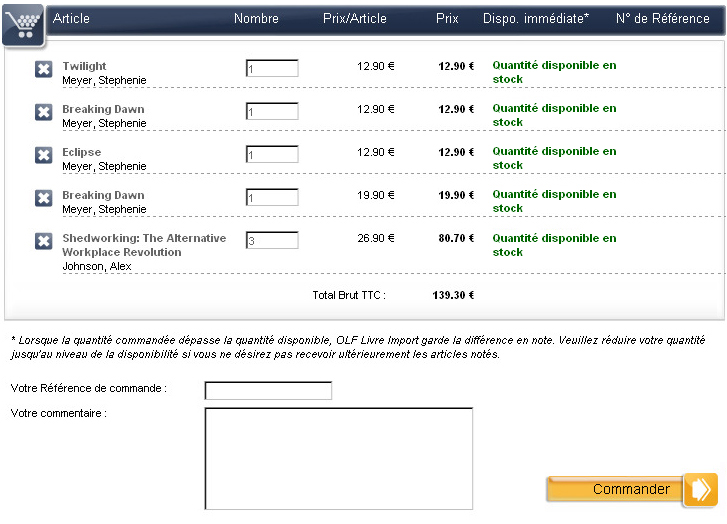Image resolution: width=727 pixels, height=524 pixels.
Task: Click stock availability text for Shedworking
Action: [x=554, y=245]
